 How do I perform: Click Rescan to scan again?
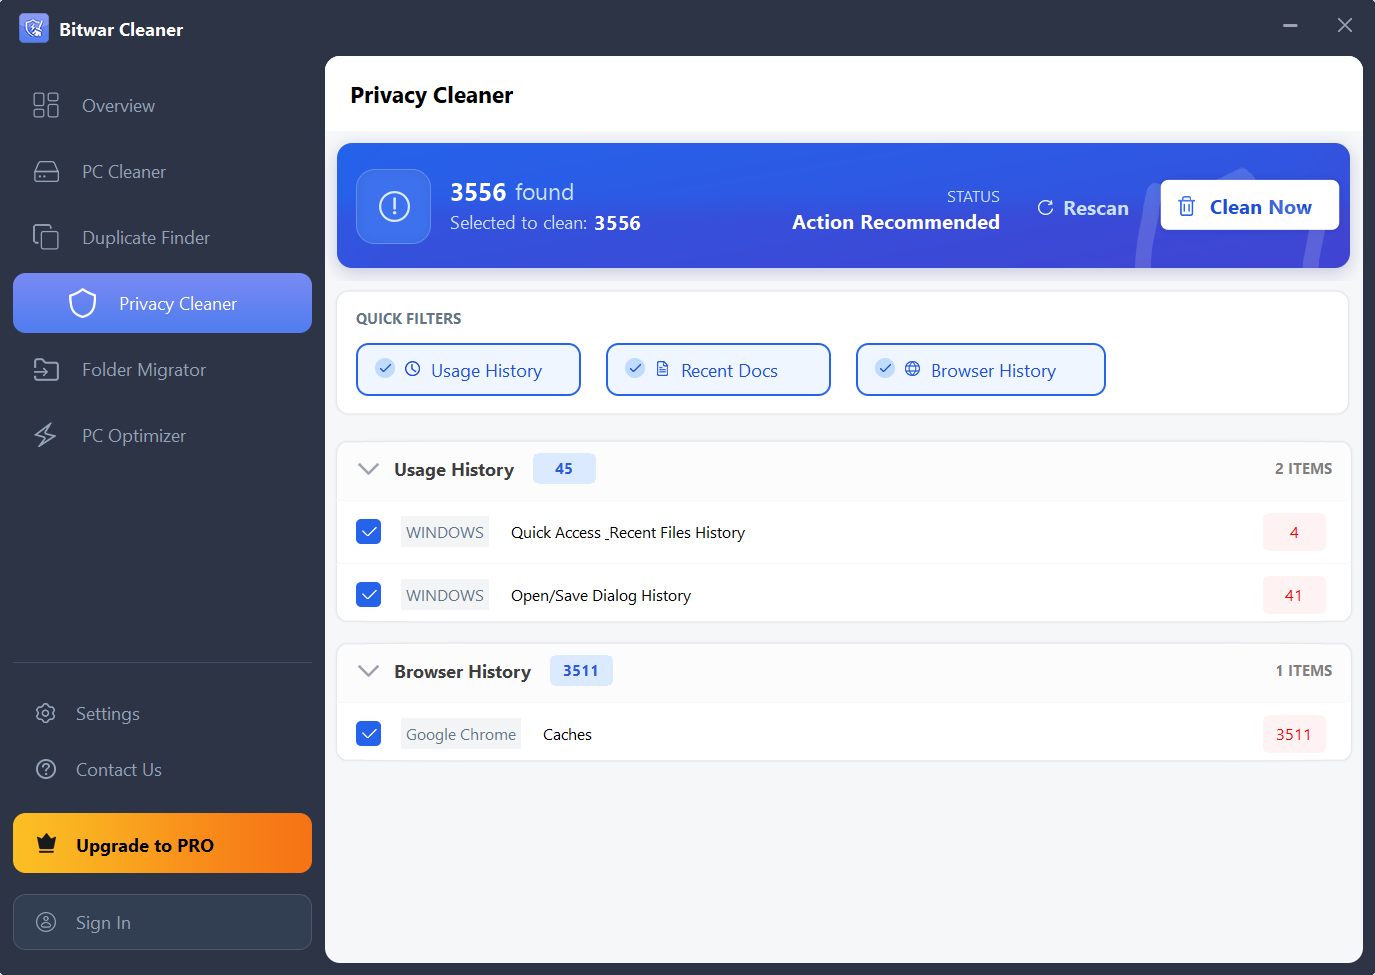click(x=1083, y=208)
